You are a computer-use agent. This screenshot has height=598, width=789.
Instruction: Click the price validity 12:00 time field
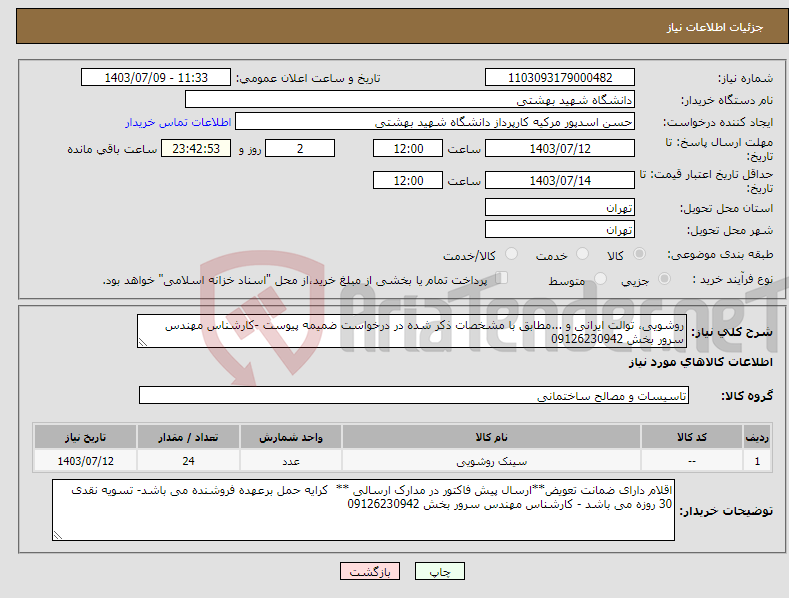click(408, 180)
